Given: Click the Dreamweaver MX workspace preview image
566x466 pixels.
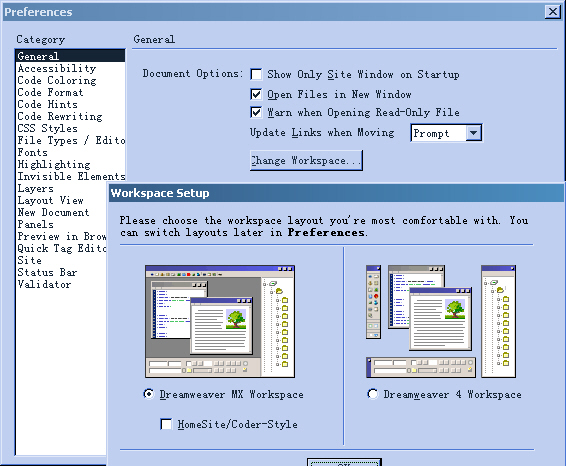Looking at the screenshot, I should [220, 322].
